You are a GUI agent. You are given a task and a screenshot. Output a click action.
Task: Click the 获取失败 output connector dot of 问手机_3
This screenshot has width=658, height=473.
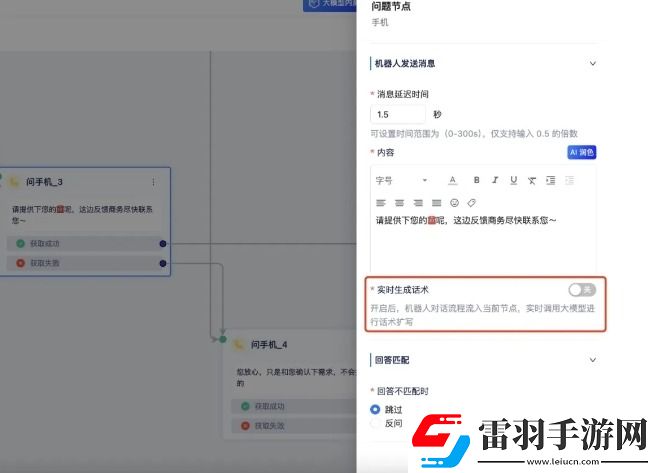coord(163,263)
